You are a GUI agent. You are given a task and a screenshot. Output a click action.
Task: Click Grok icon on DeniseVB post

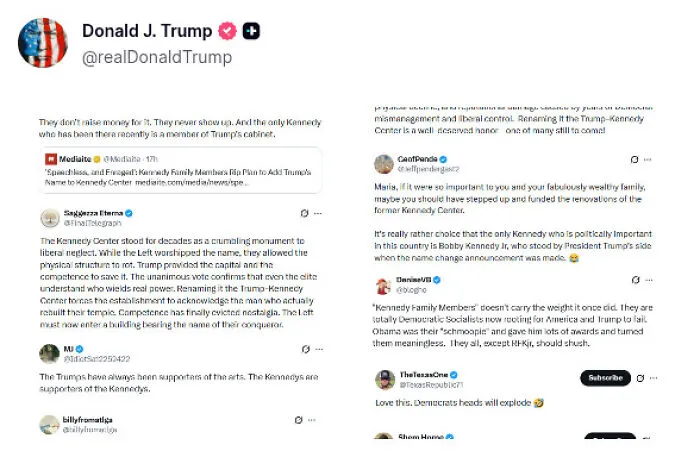pyautogui.click(x=636, y=280)
